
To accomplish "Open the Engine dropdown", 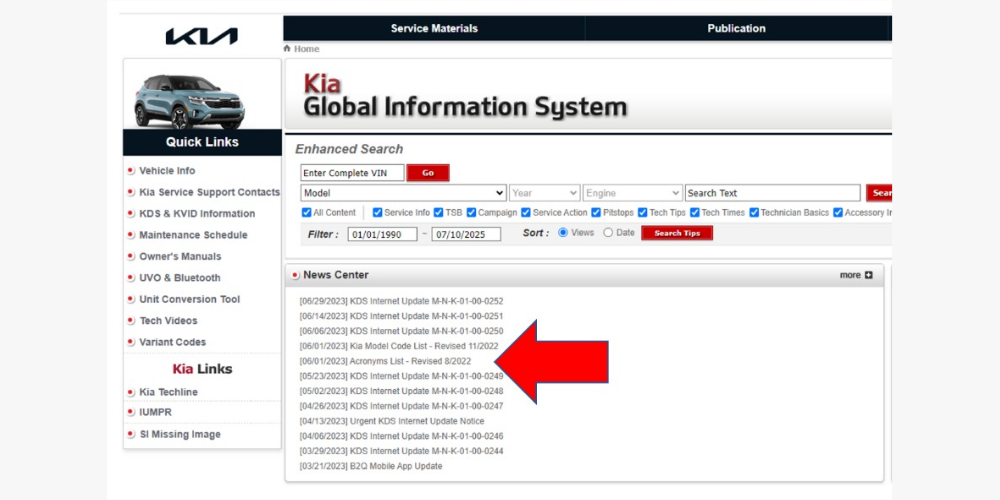I will pos(632,193).
